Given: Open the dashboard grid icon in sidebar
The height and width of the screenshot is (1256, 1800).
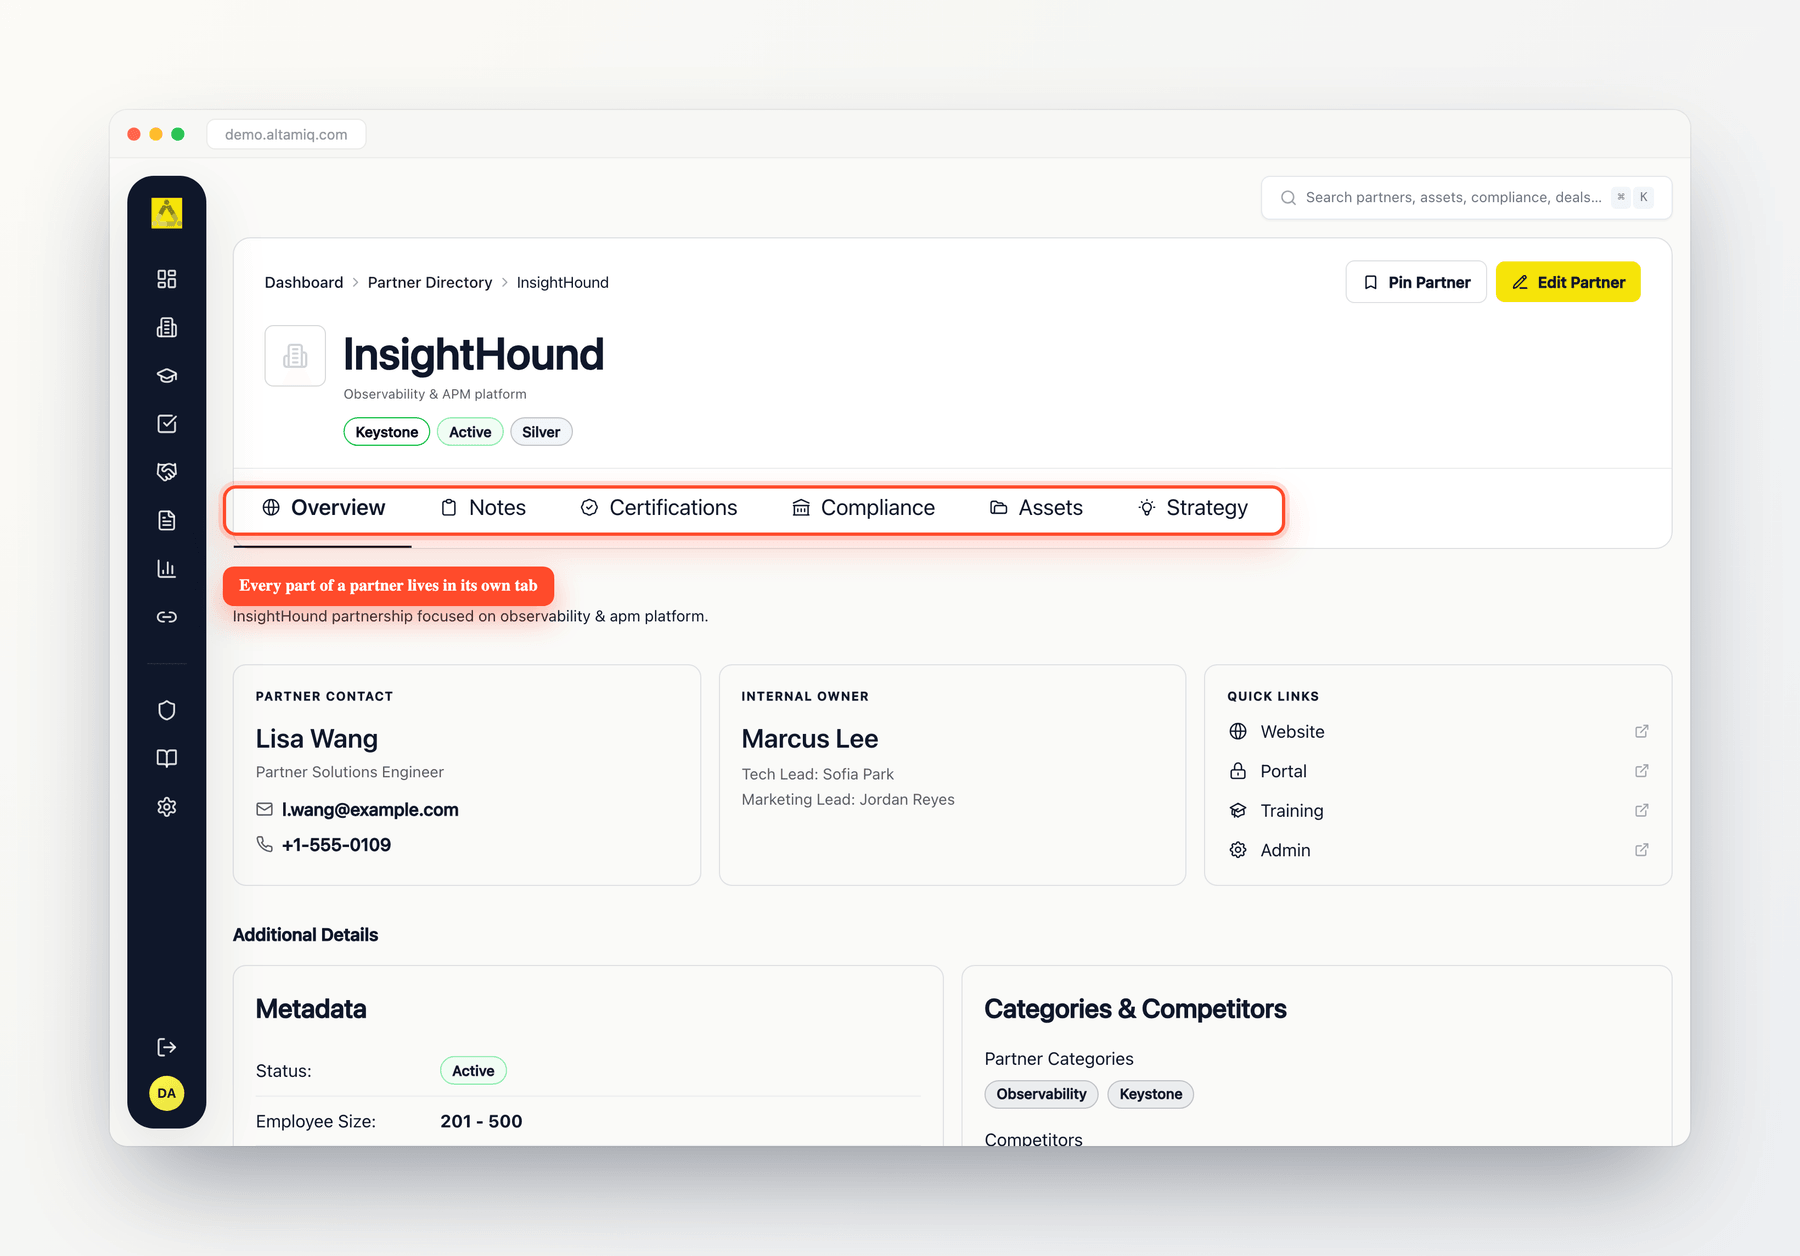Looking at the screenshot, I should pos(167,279).
